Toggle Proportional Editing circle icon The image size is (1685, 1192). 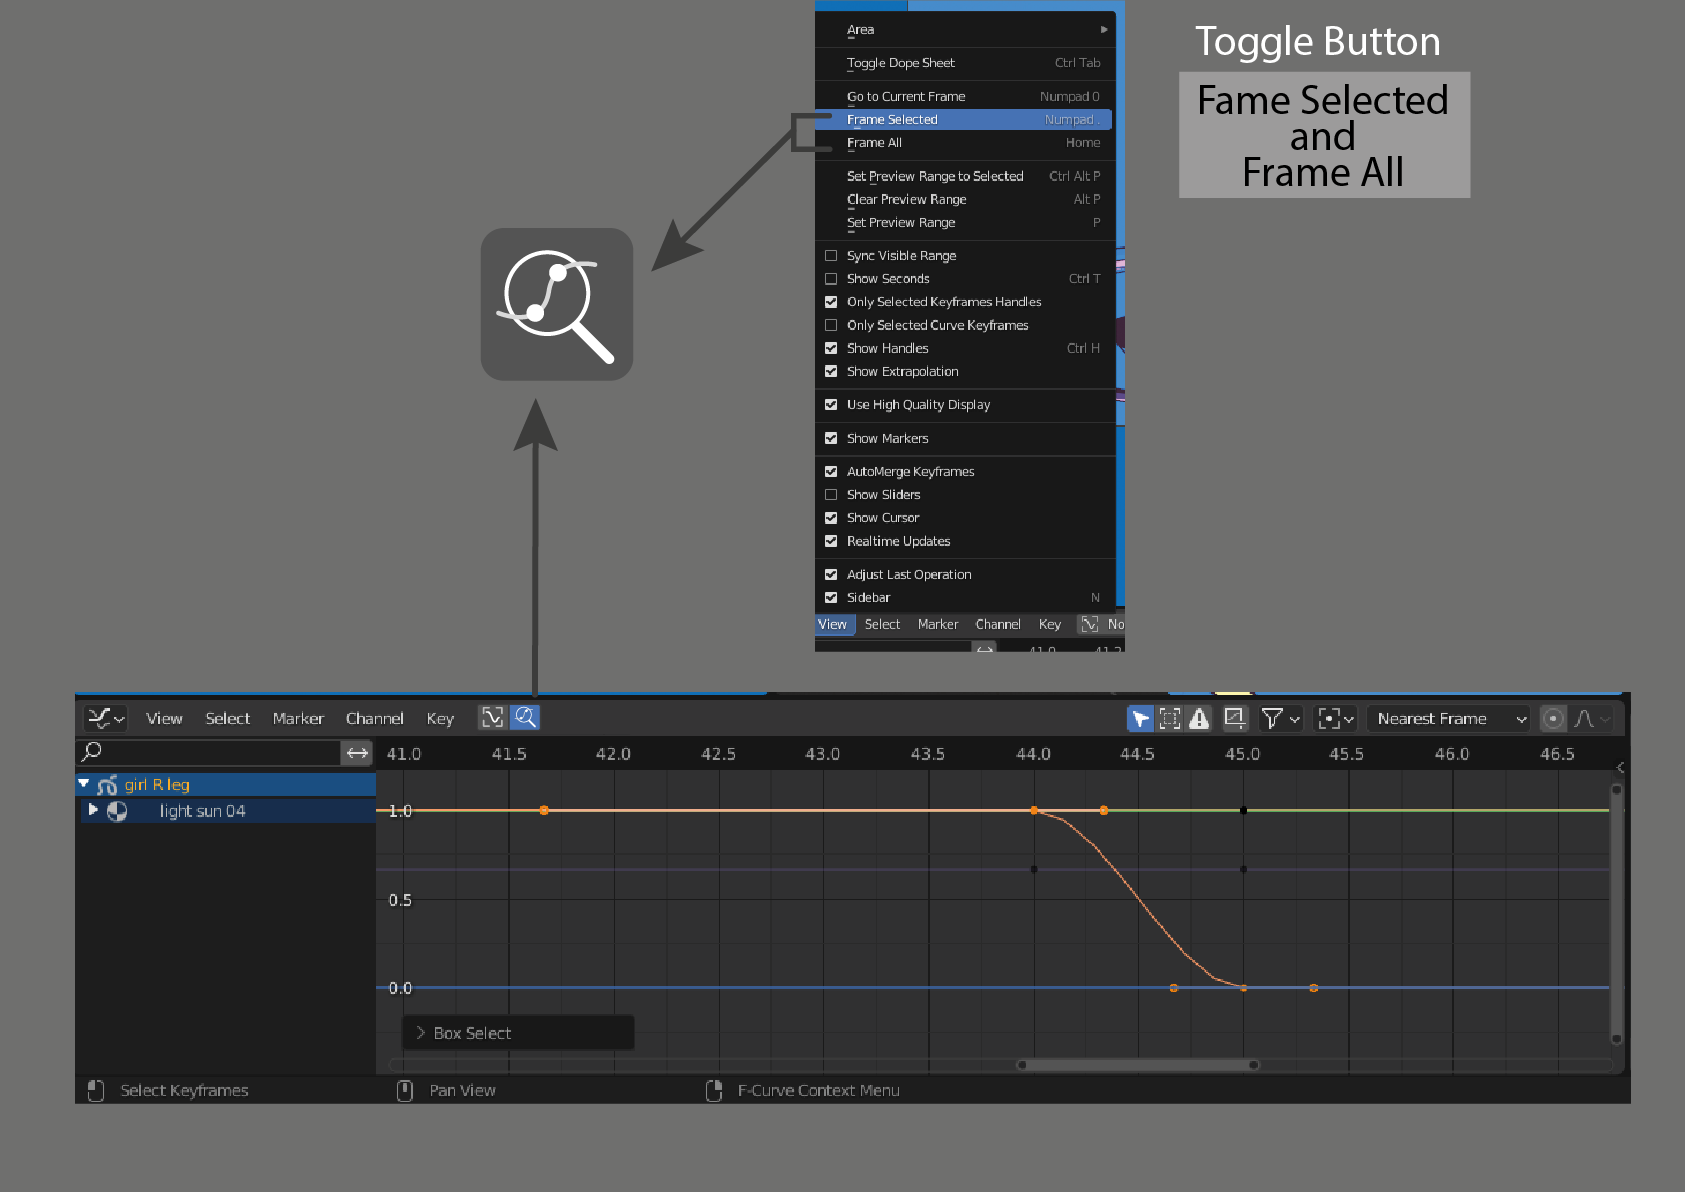pyautogui.click(x=1553, y=718)
